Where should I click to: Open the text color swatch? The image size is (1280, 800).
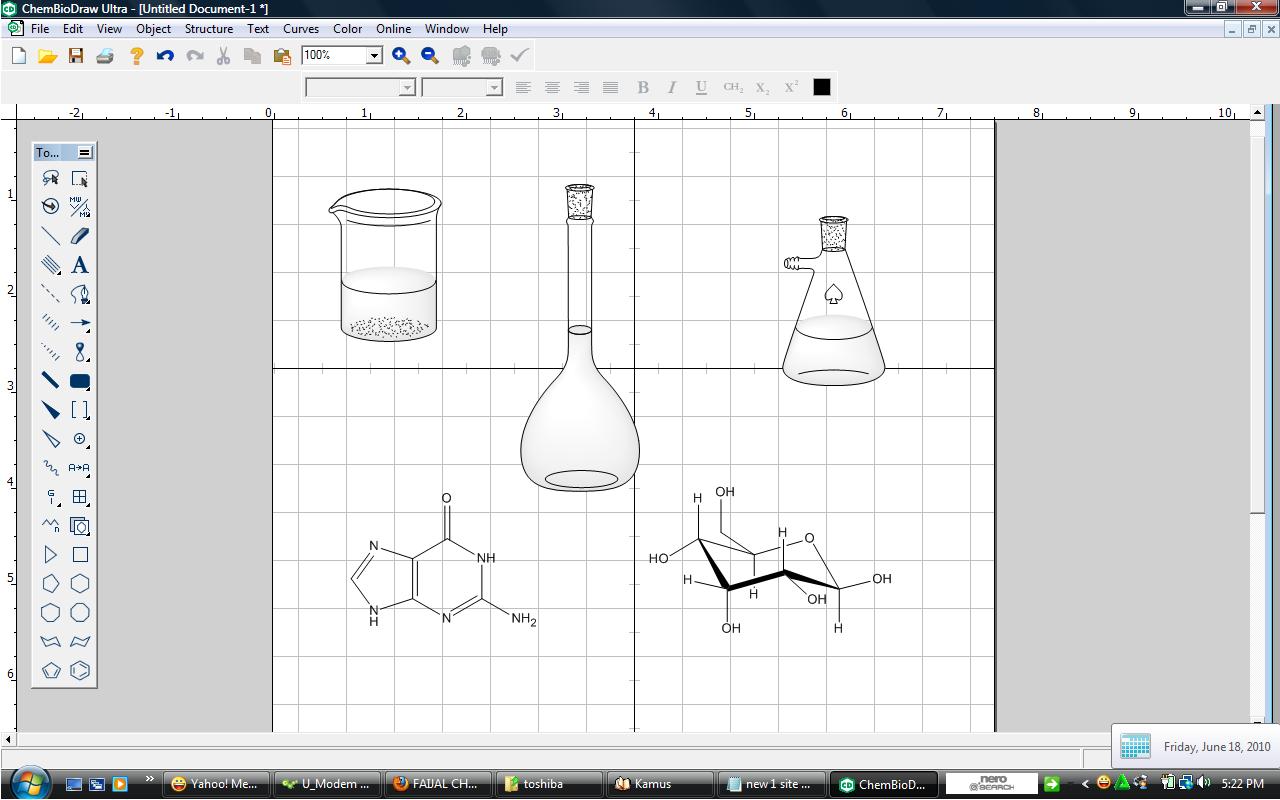[x=821, y=87]
